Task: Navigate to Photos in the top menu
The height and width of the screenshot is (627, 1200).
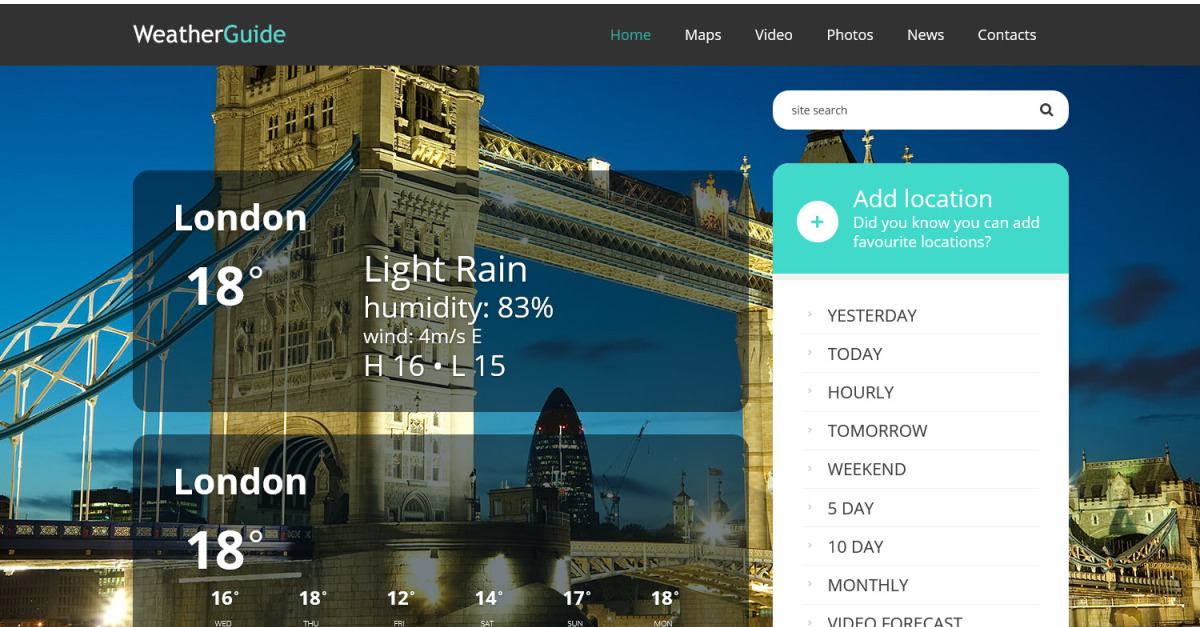Action: pyautogui.click(x=849, y=35)
